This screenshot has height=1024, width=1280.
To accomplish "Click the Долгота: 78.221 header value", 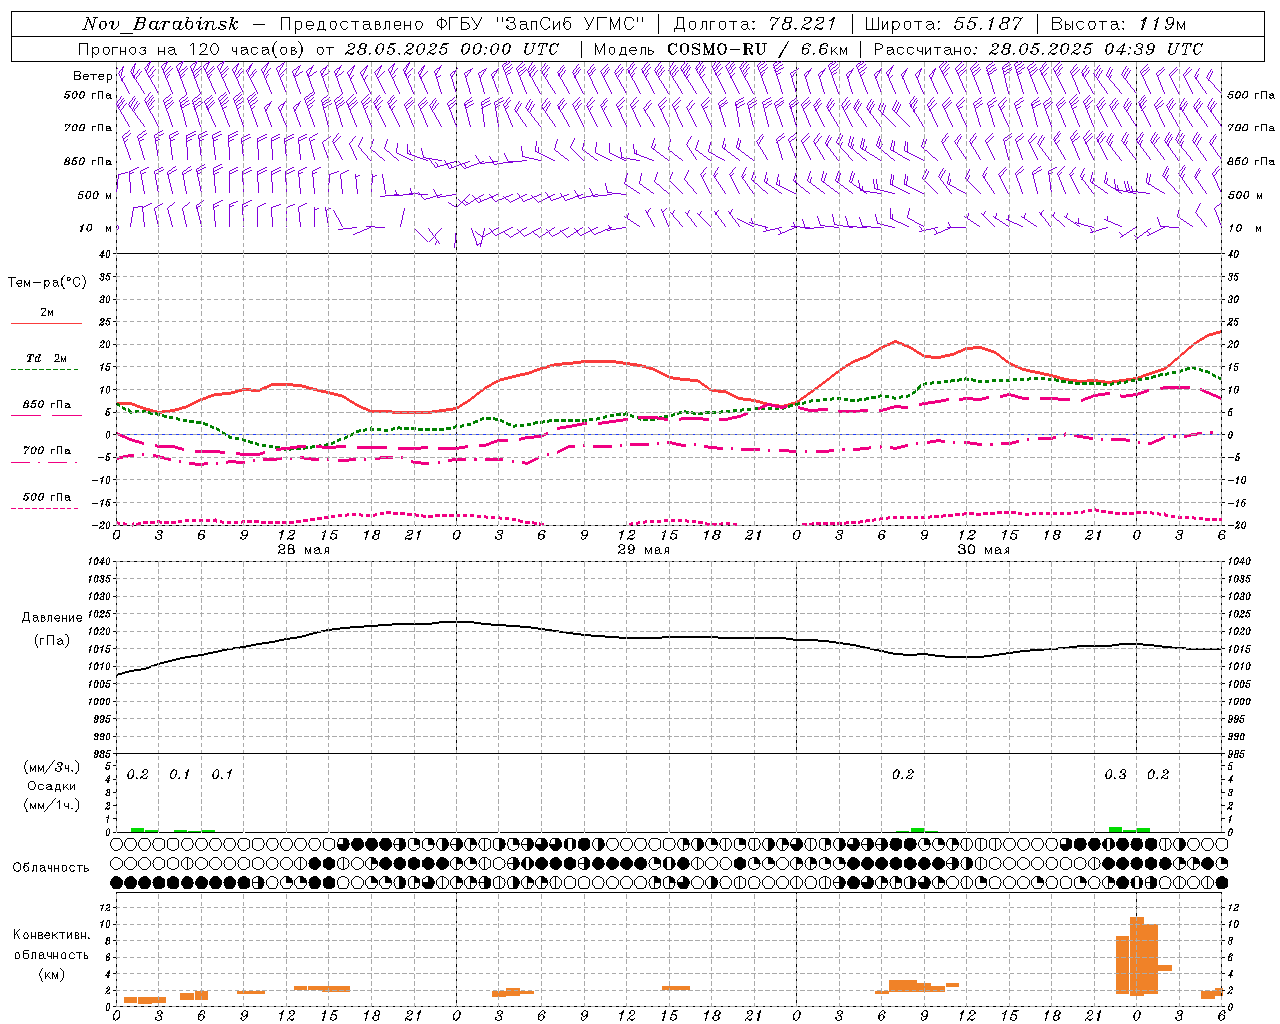I will 755,24.
